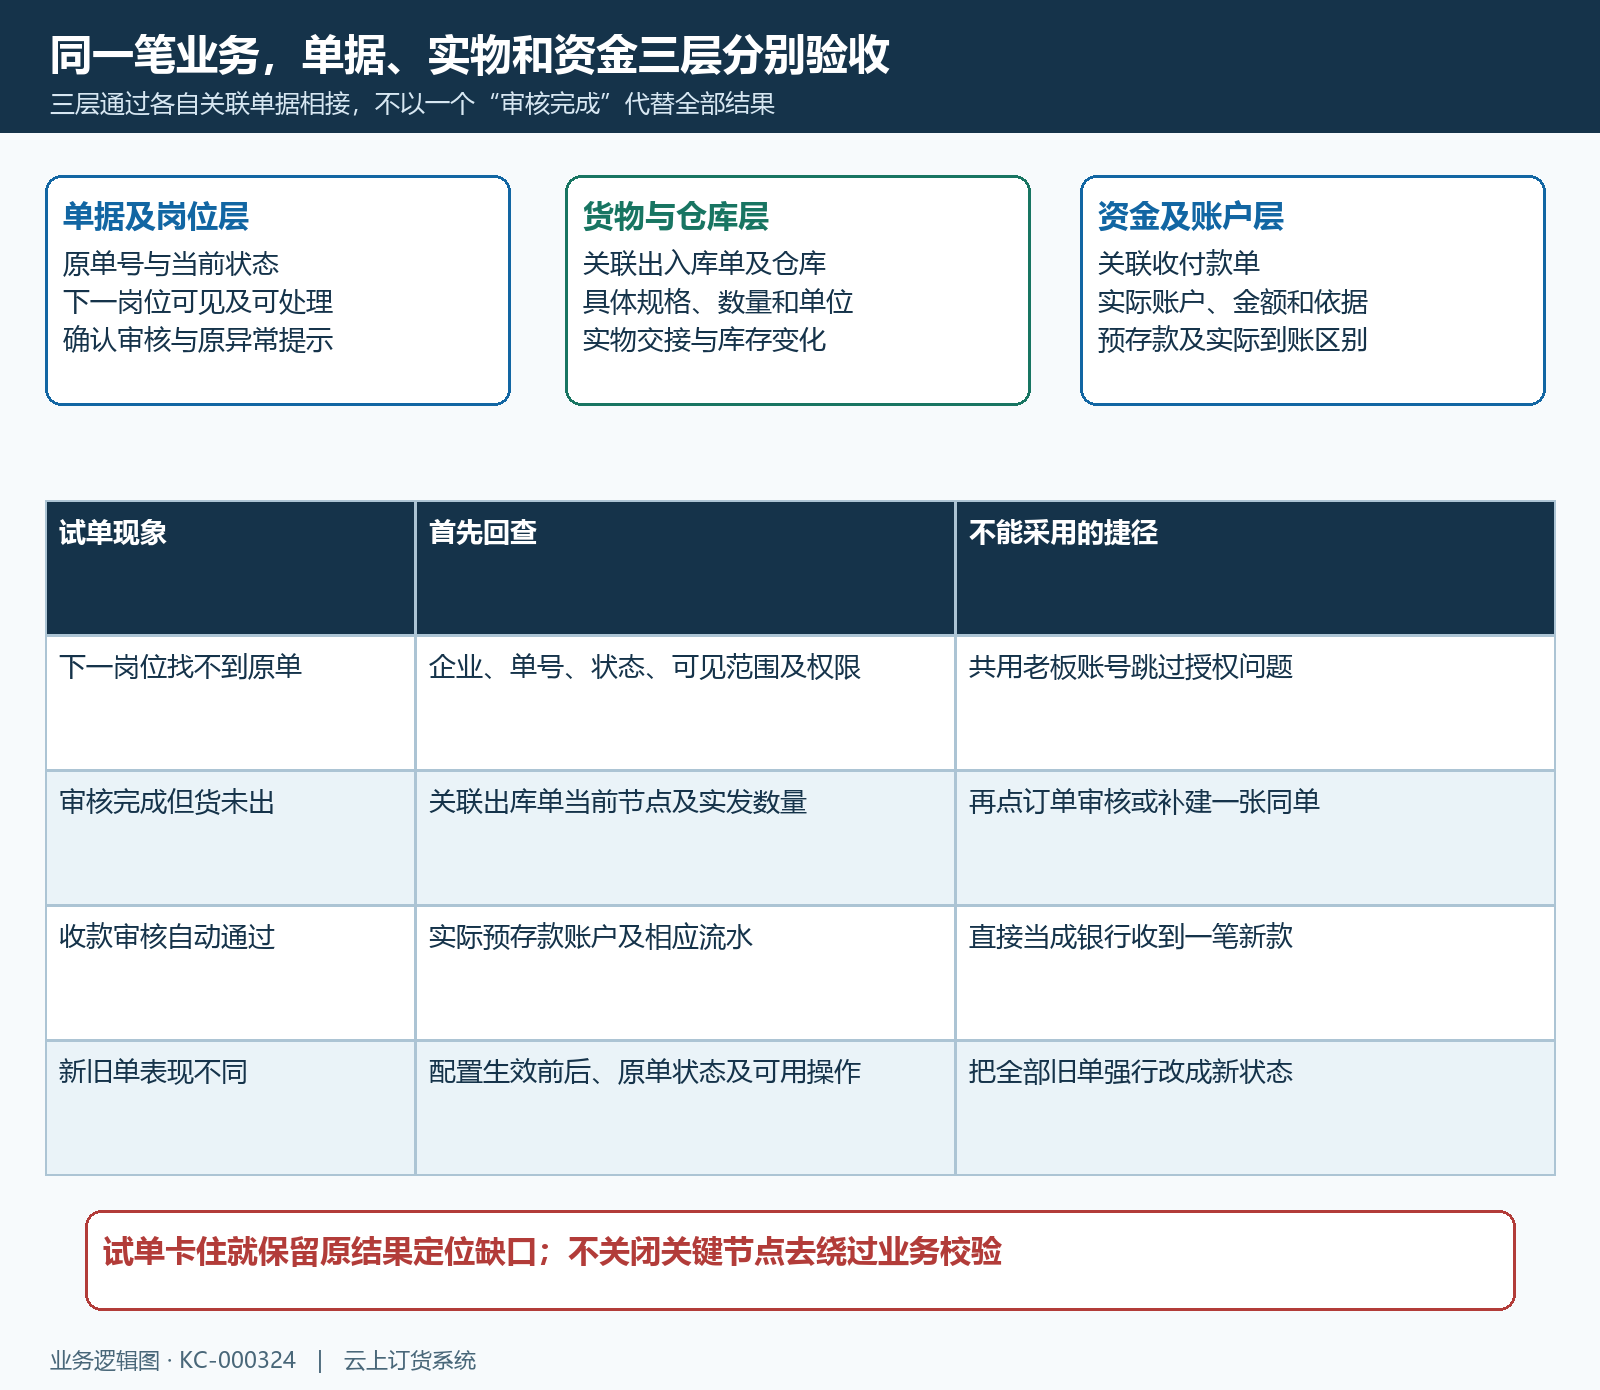Click the line 关联出入库单及仓库

tap(704, 264)
